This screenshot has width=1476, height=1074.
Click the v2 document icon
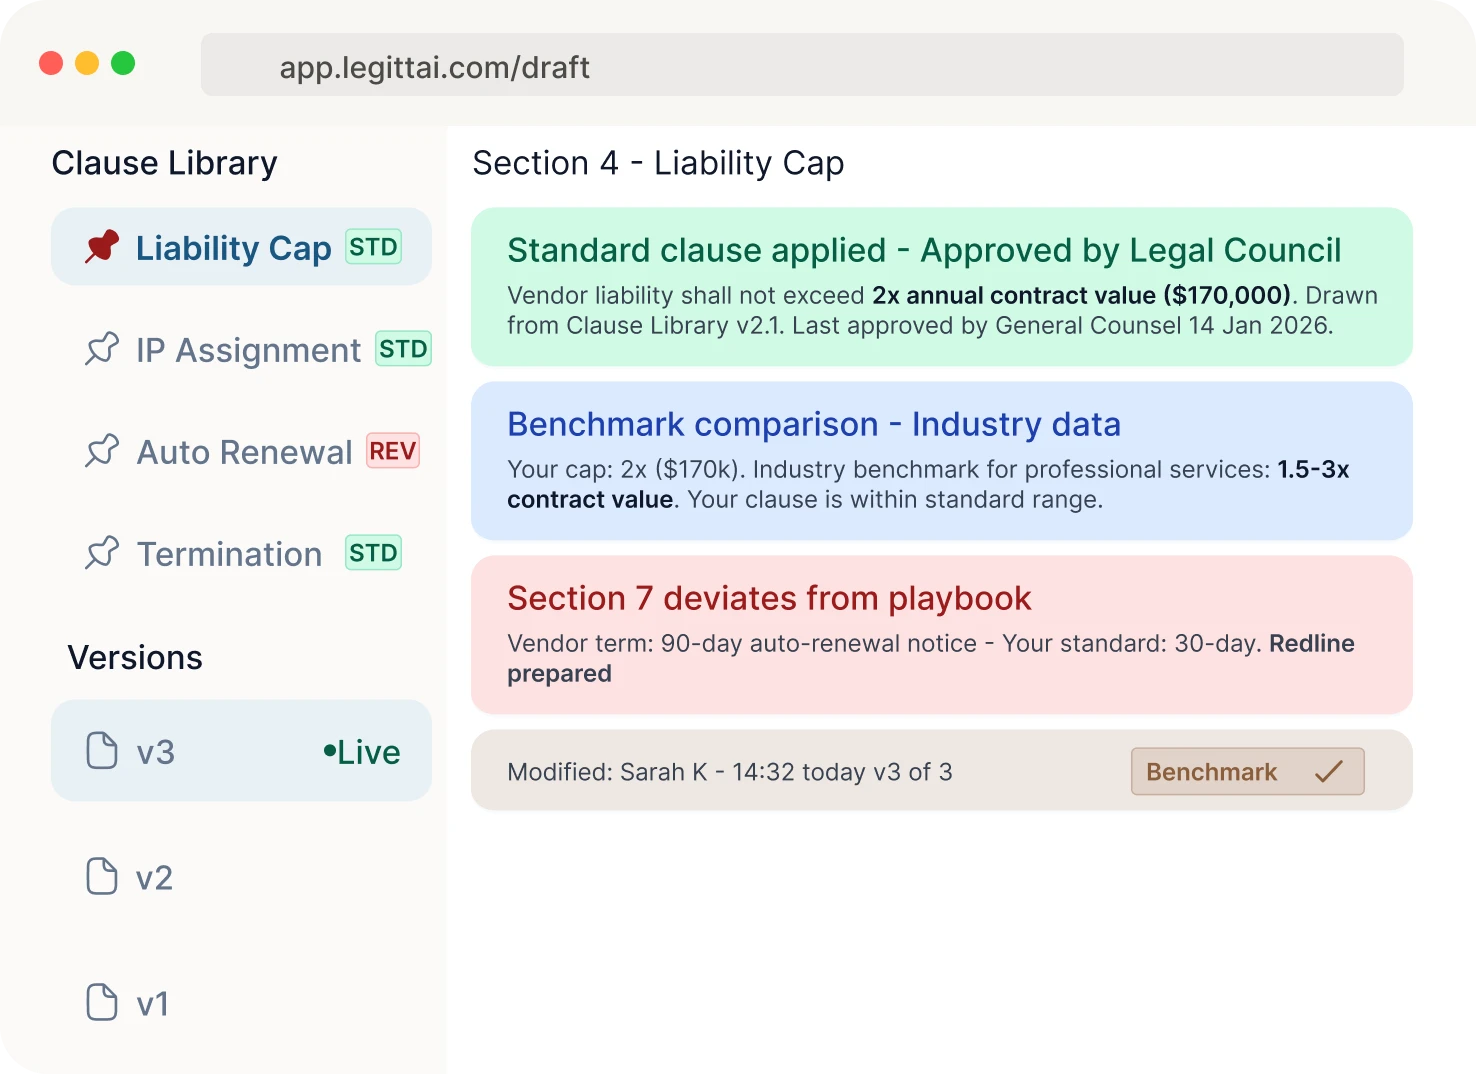pos(101,877)
